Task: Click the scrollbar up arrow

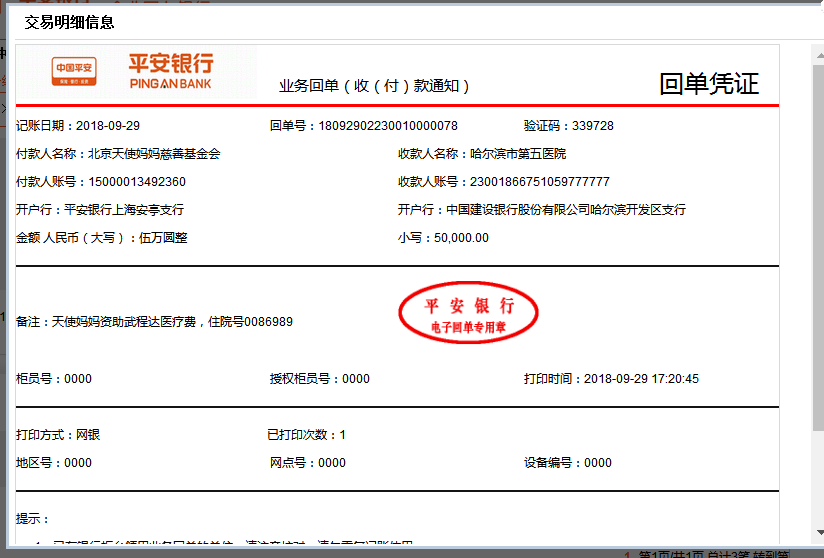Action: click(820, 55)
